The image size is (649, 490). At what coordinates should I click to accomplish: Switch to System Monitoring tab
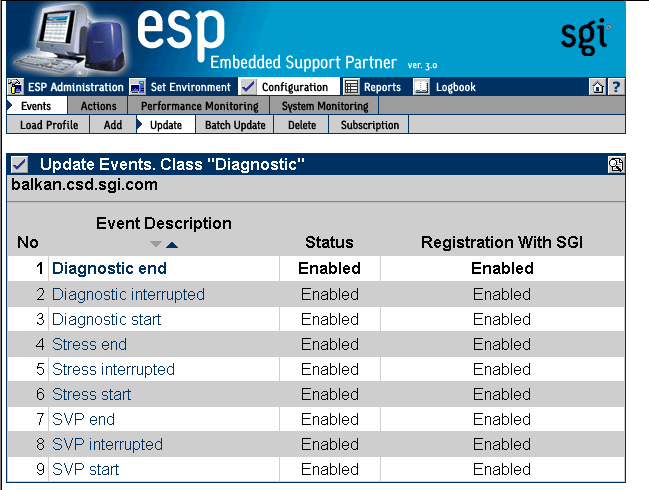coord(325,106)
